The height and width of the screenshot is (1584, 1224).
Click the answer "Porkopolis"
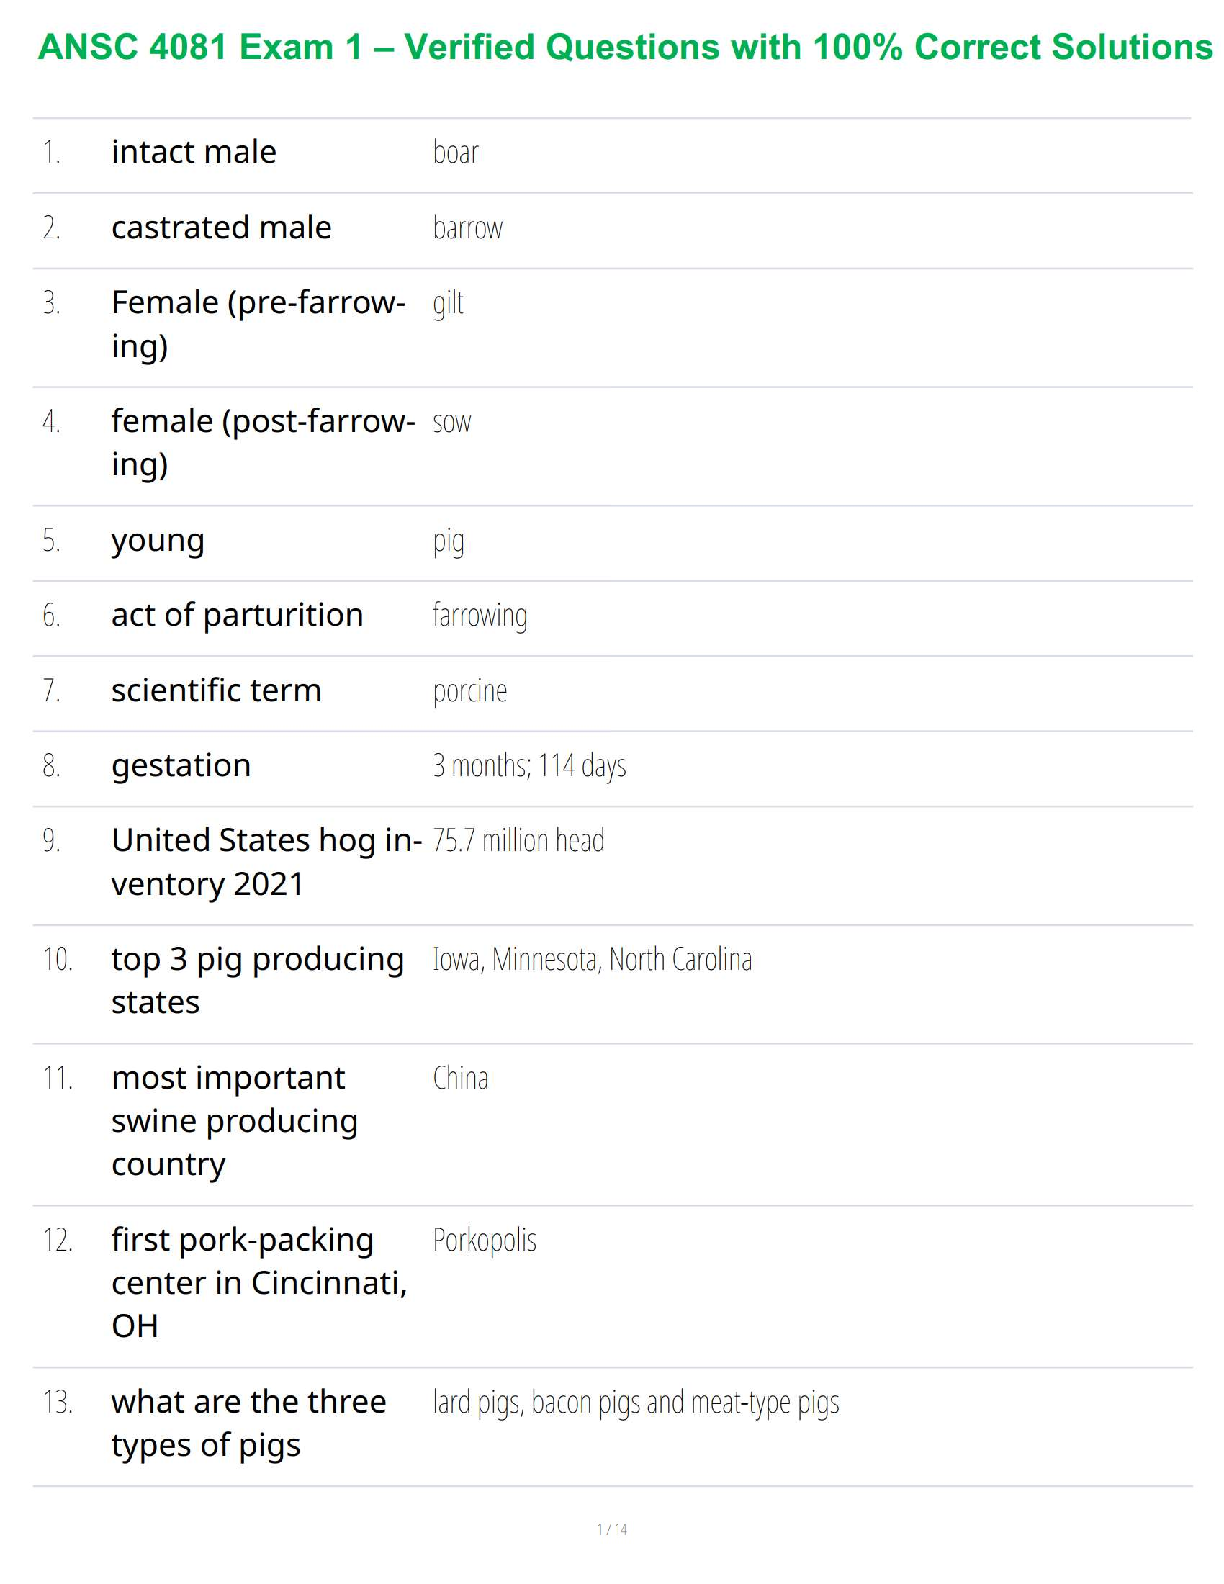coord(485,1240)
